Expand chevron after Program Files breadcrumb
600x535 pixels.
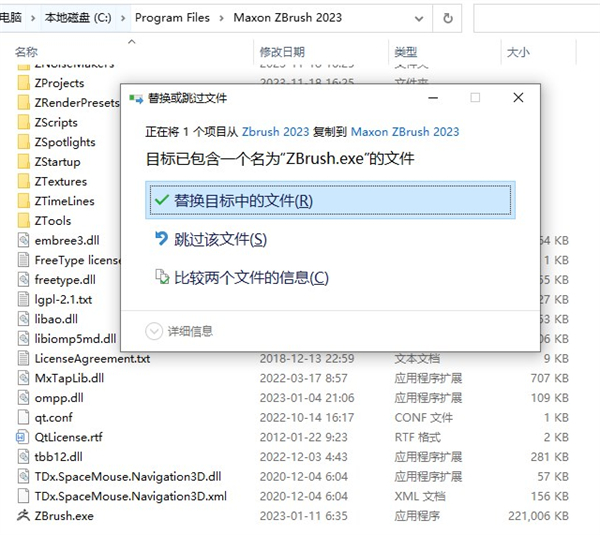point(222,18)
